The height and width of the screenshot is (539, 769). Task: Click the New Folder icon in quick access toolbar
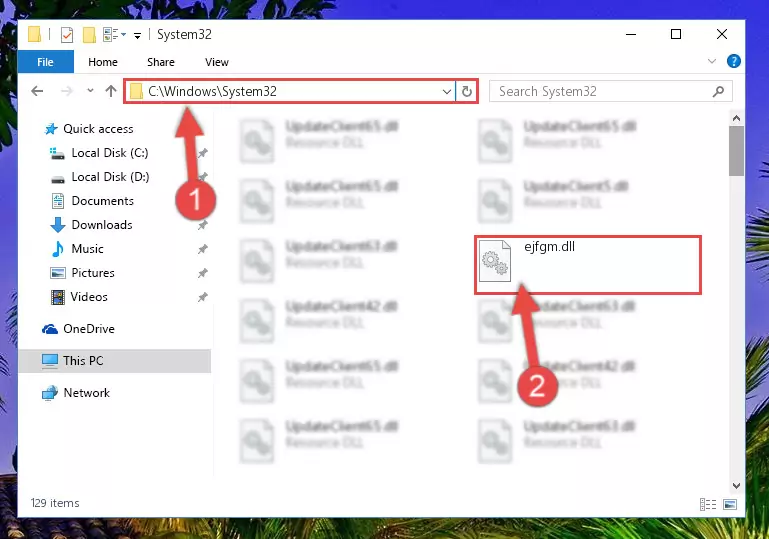pos(89,35)
